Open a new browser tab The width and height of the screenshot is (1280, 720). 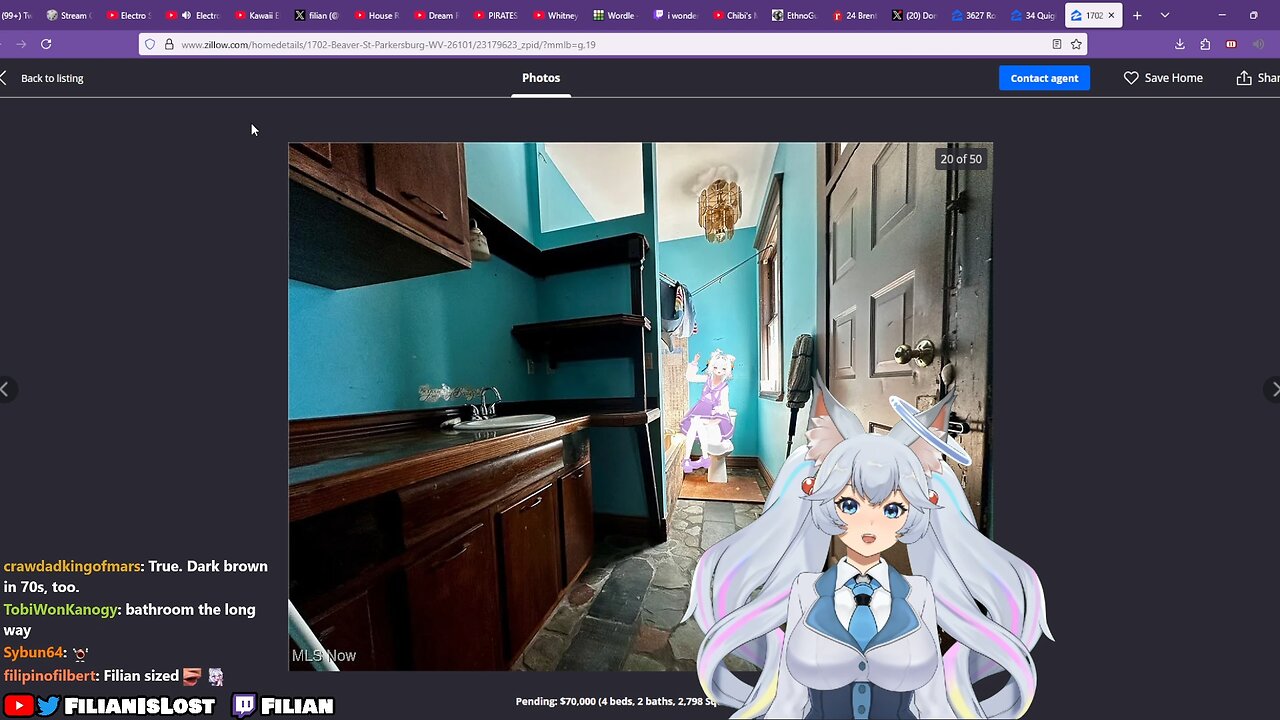tap(1137, 15)
